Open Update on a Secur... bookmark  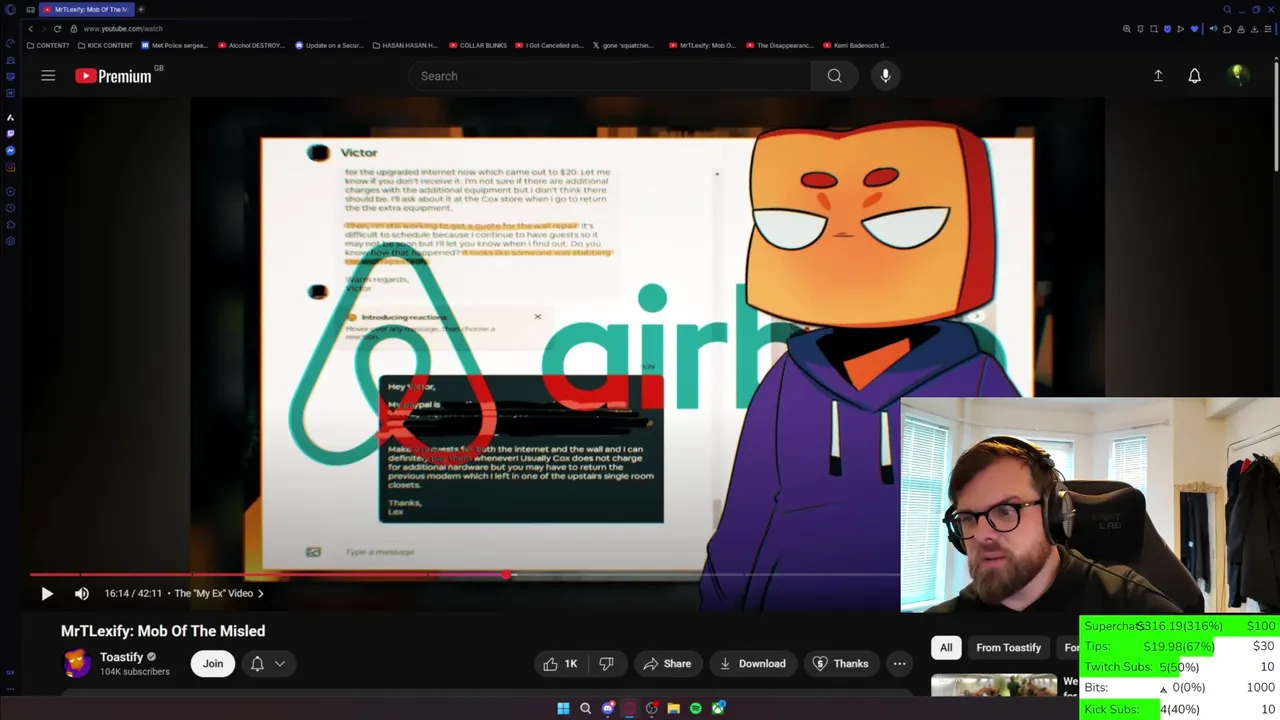pos(329,45)
